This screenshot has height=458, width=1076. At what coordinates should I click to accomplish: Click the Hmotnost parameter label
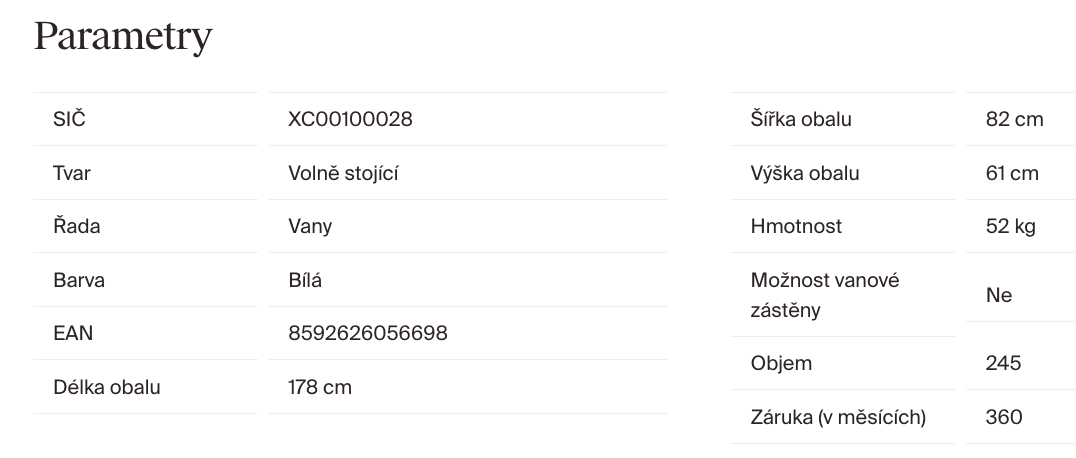796,226
